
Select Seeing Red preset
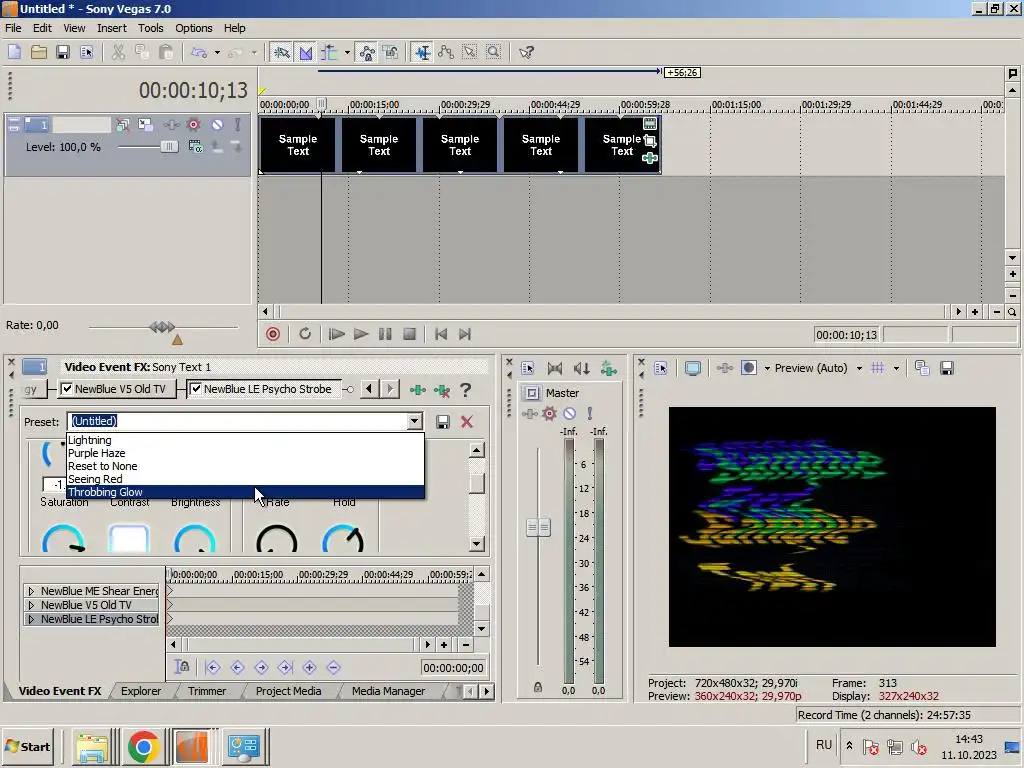click(x=246, y=479)
